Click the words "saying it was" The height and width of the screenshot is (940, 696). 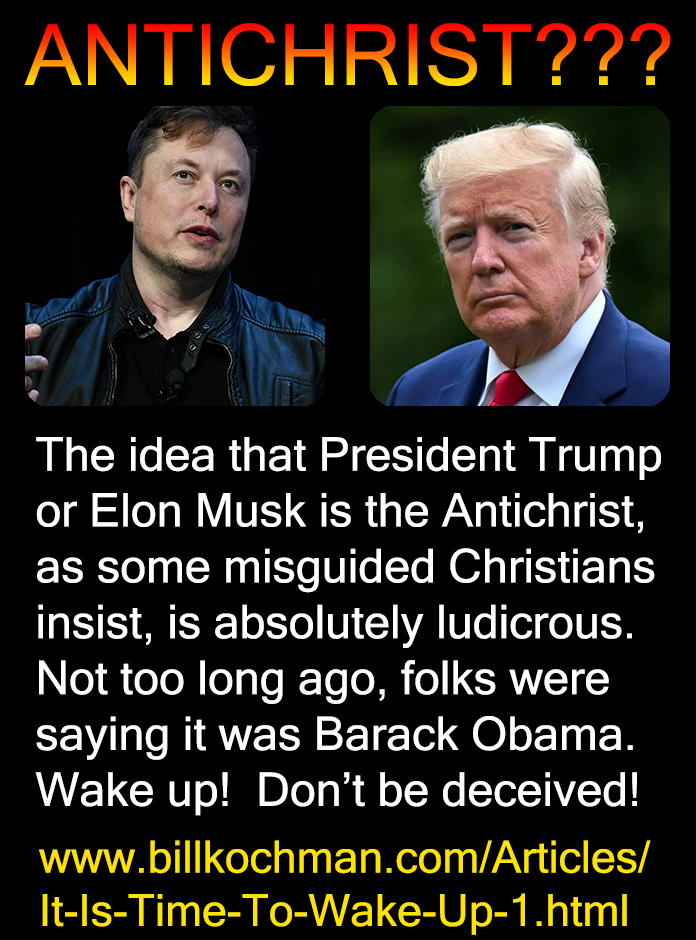point(168,735)
